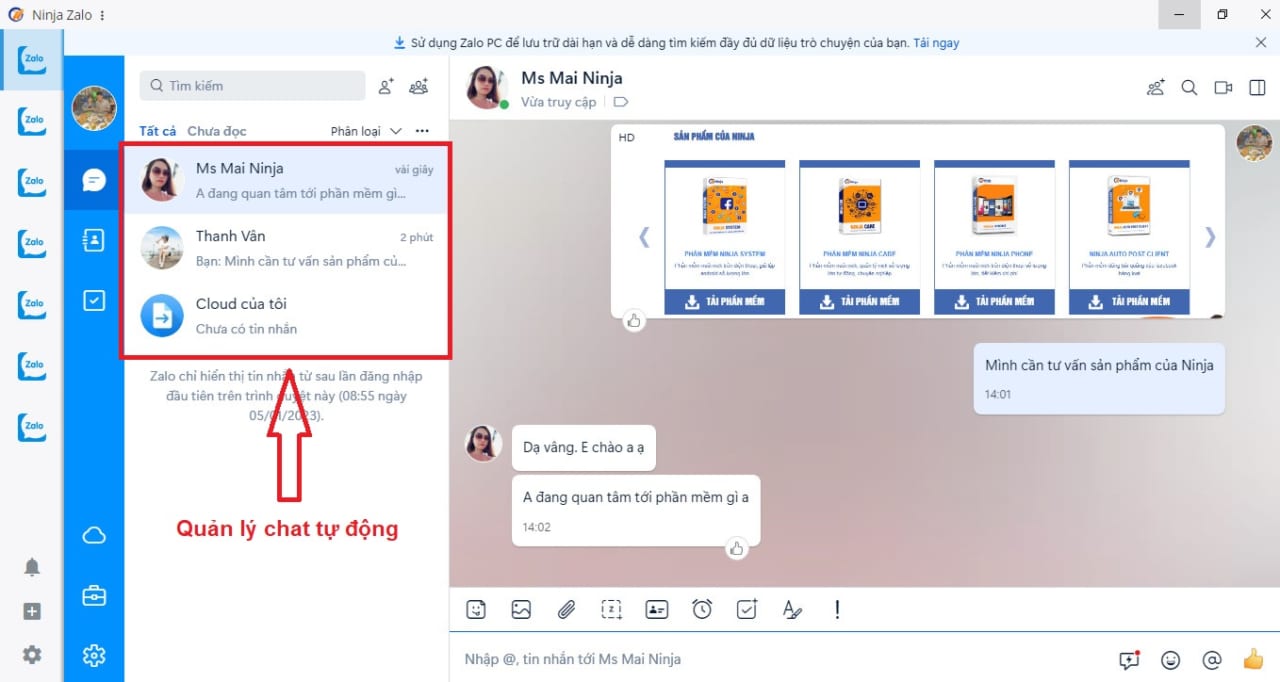Open quick message icon in input bar
The image size is (1280, 682).
[1129, 659]
